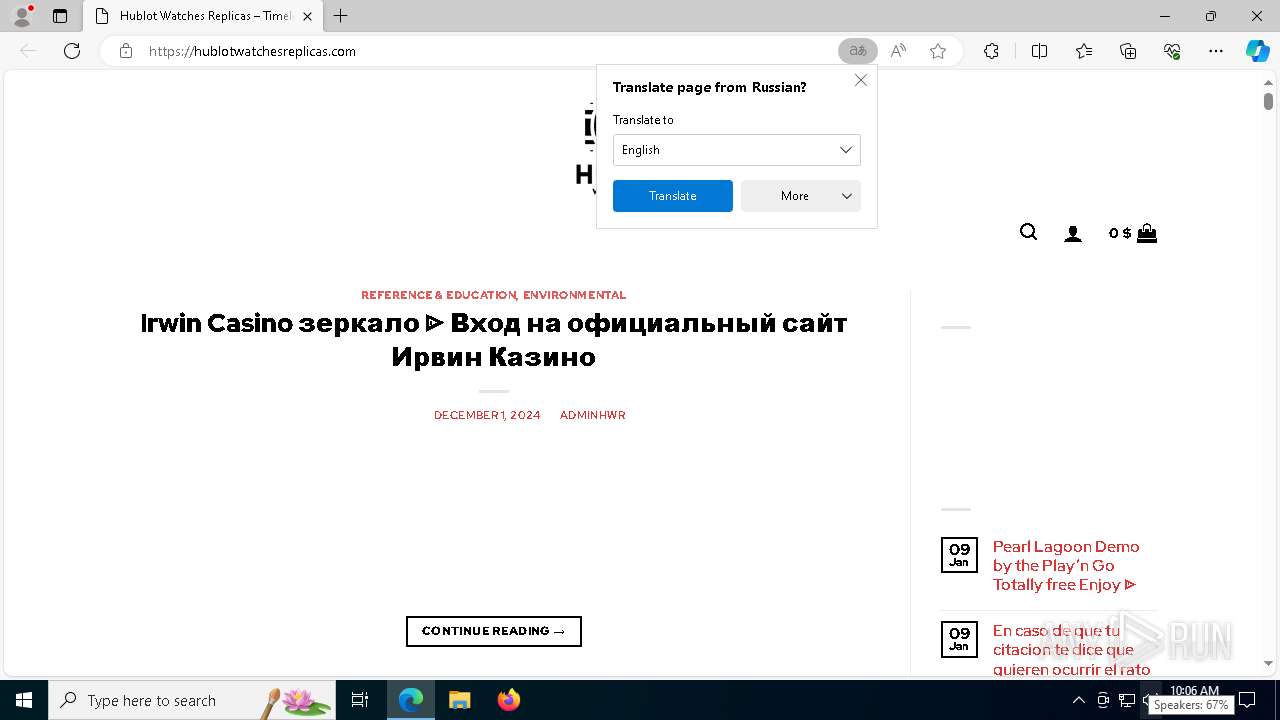Open the Copilot sidebar

[x=1258, y=51]
